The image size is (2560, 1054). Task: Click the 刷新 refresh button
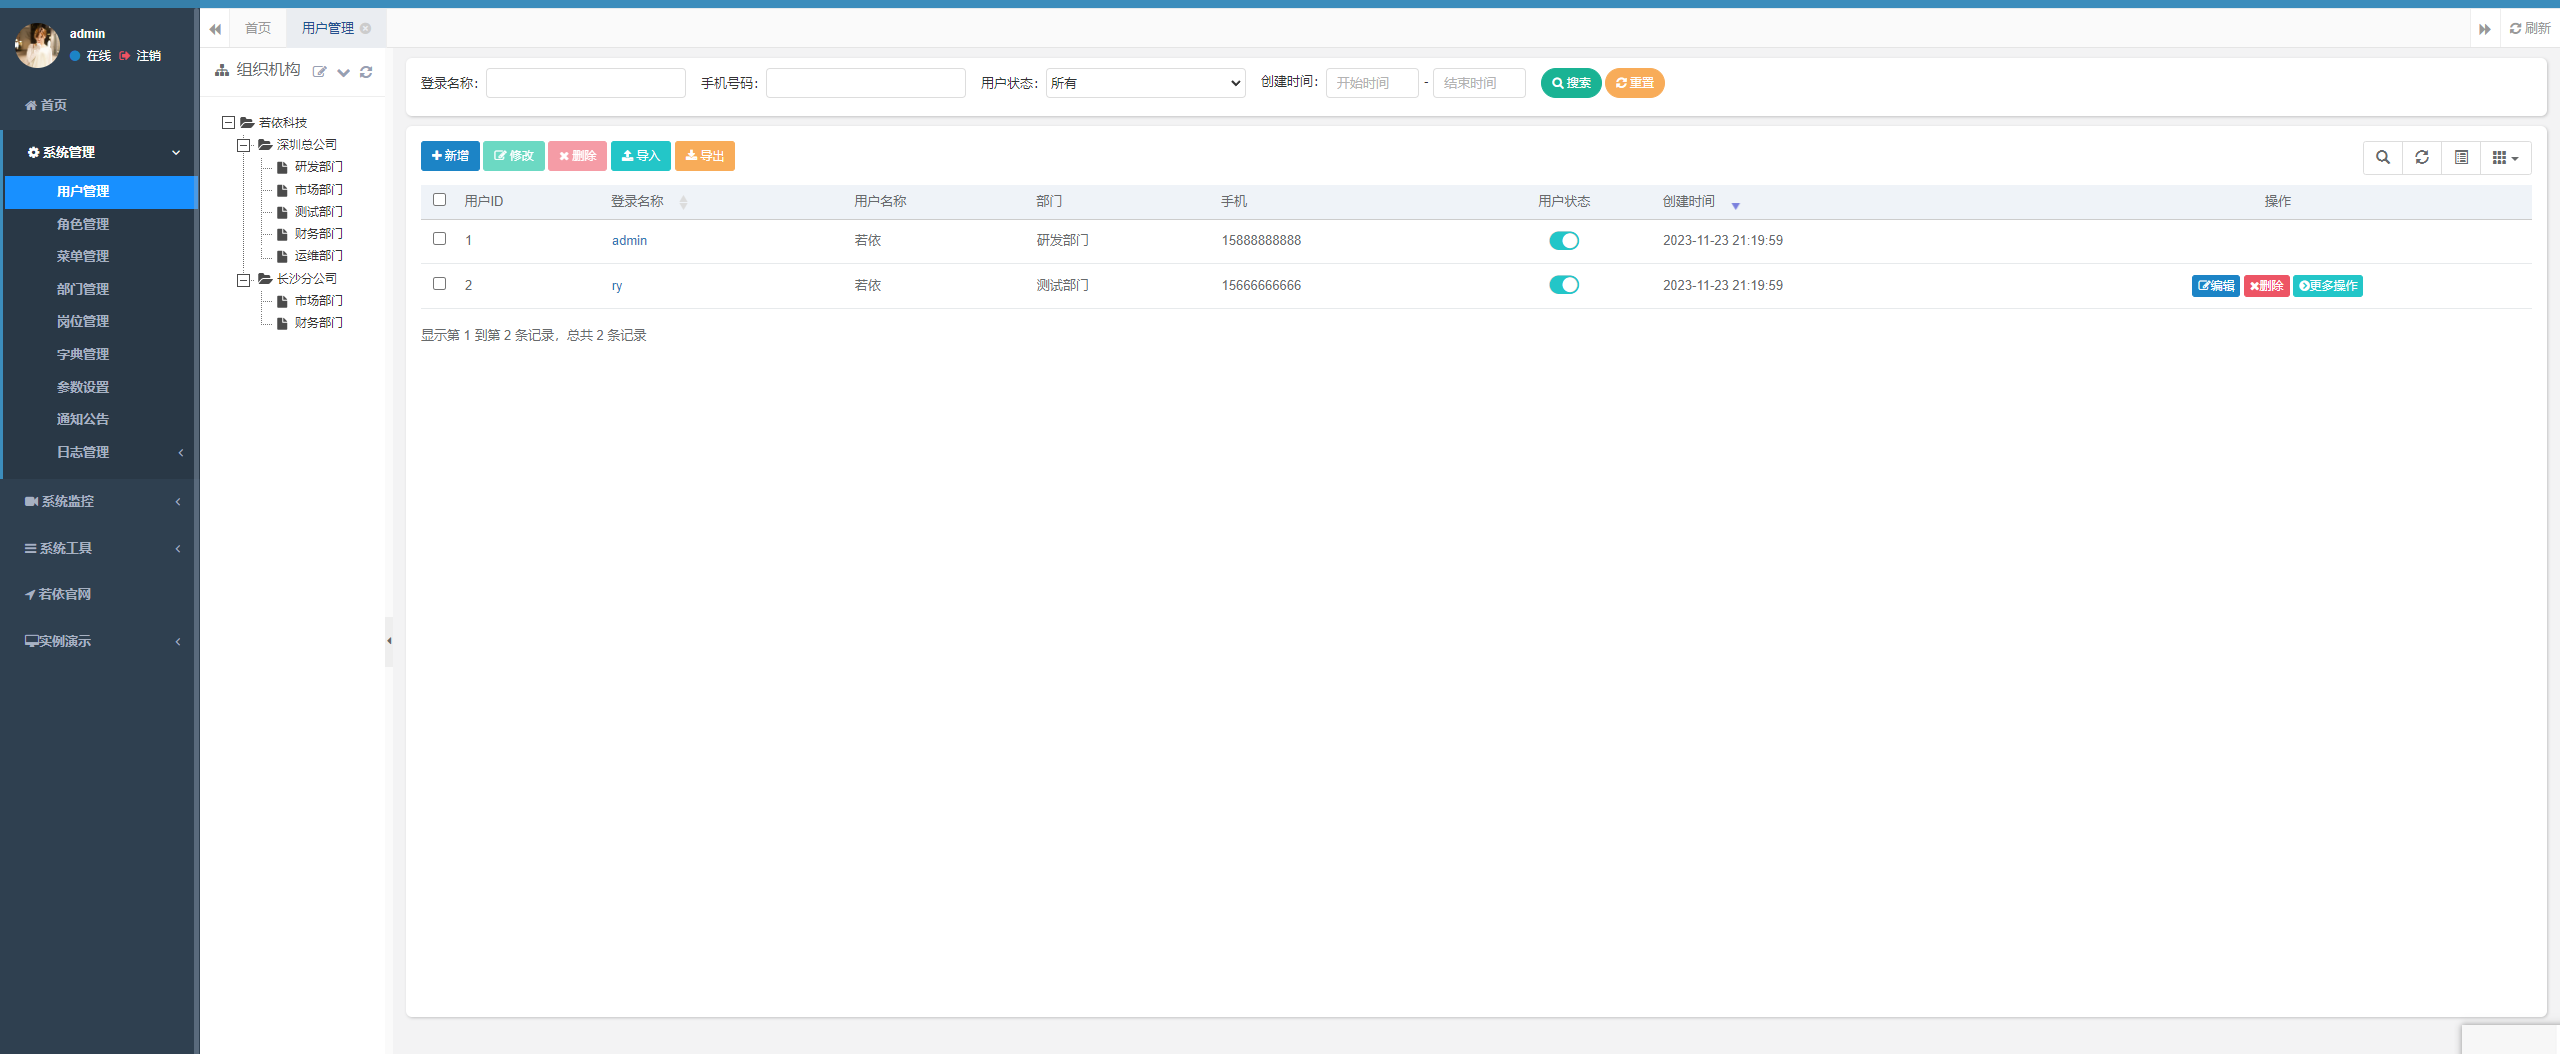[x=2530, y=28]
